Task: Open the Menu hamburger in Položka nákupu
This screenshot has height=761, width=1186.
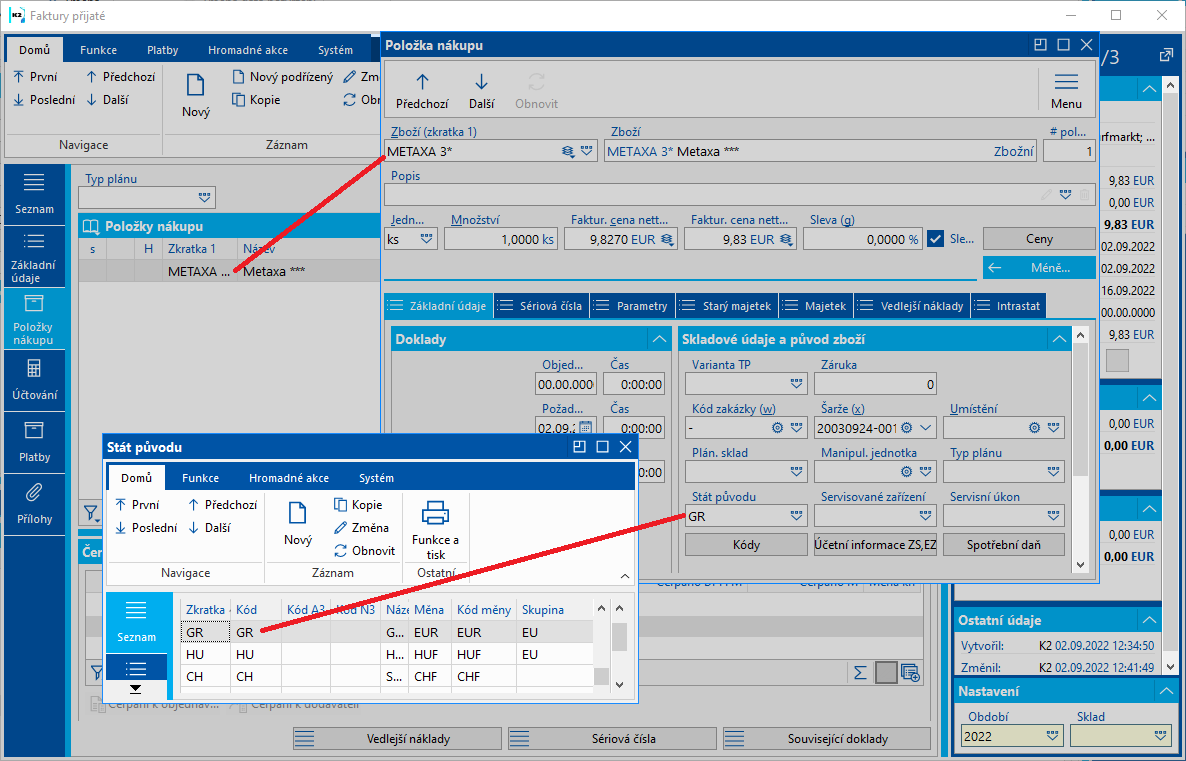Action: (1066, 82)
